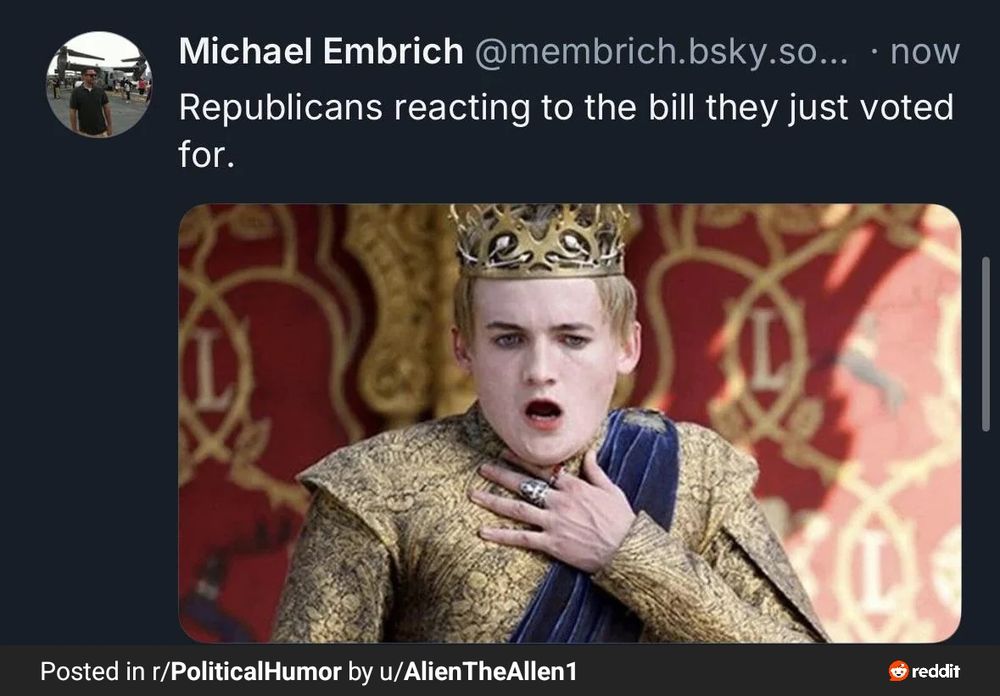Click the reddit Snoo logo icon
Image resolution: width=1000 pixels, height=696 pixels.
click(x=899, y=670)
